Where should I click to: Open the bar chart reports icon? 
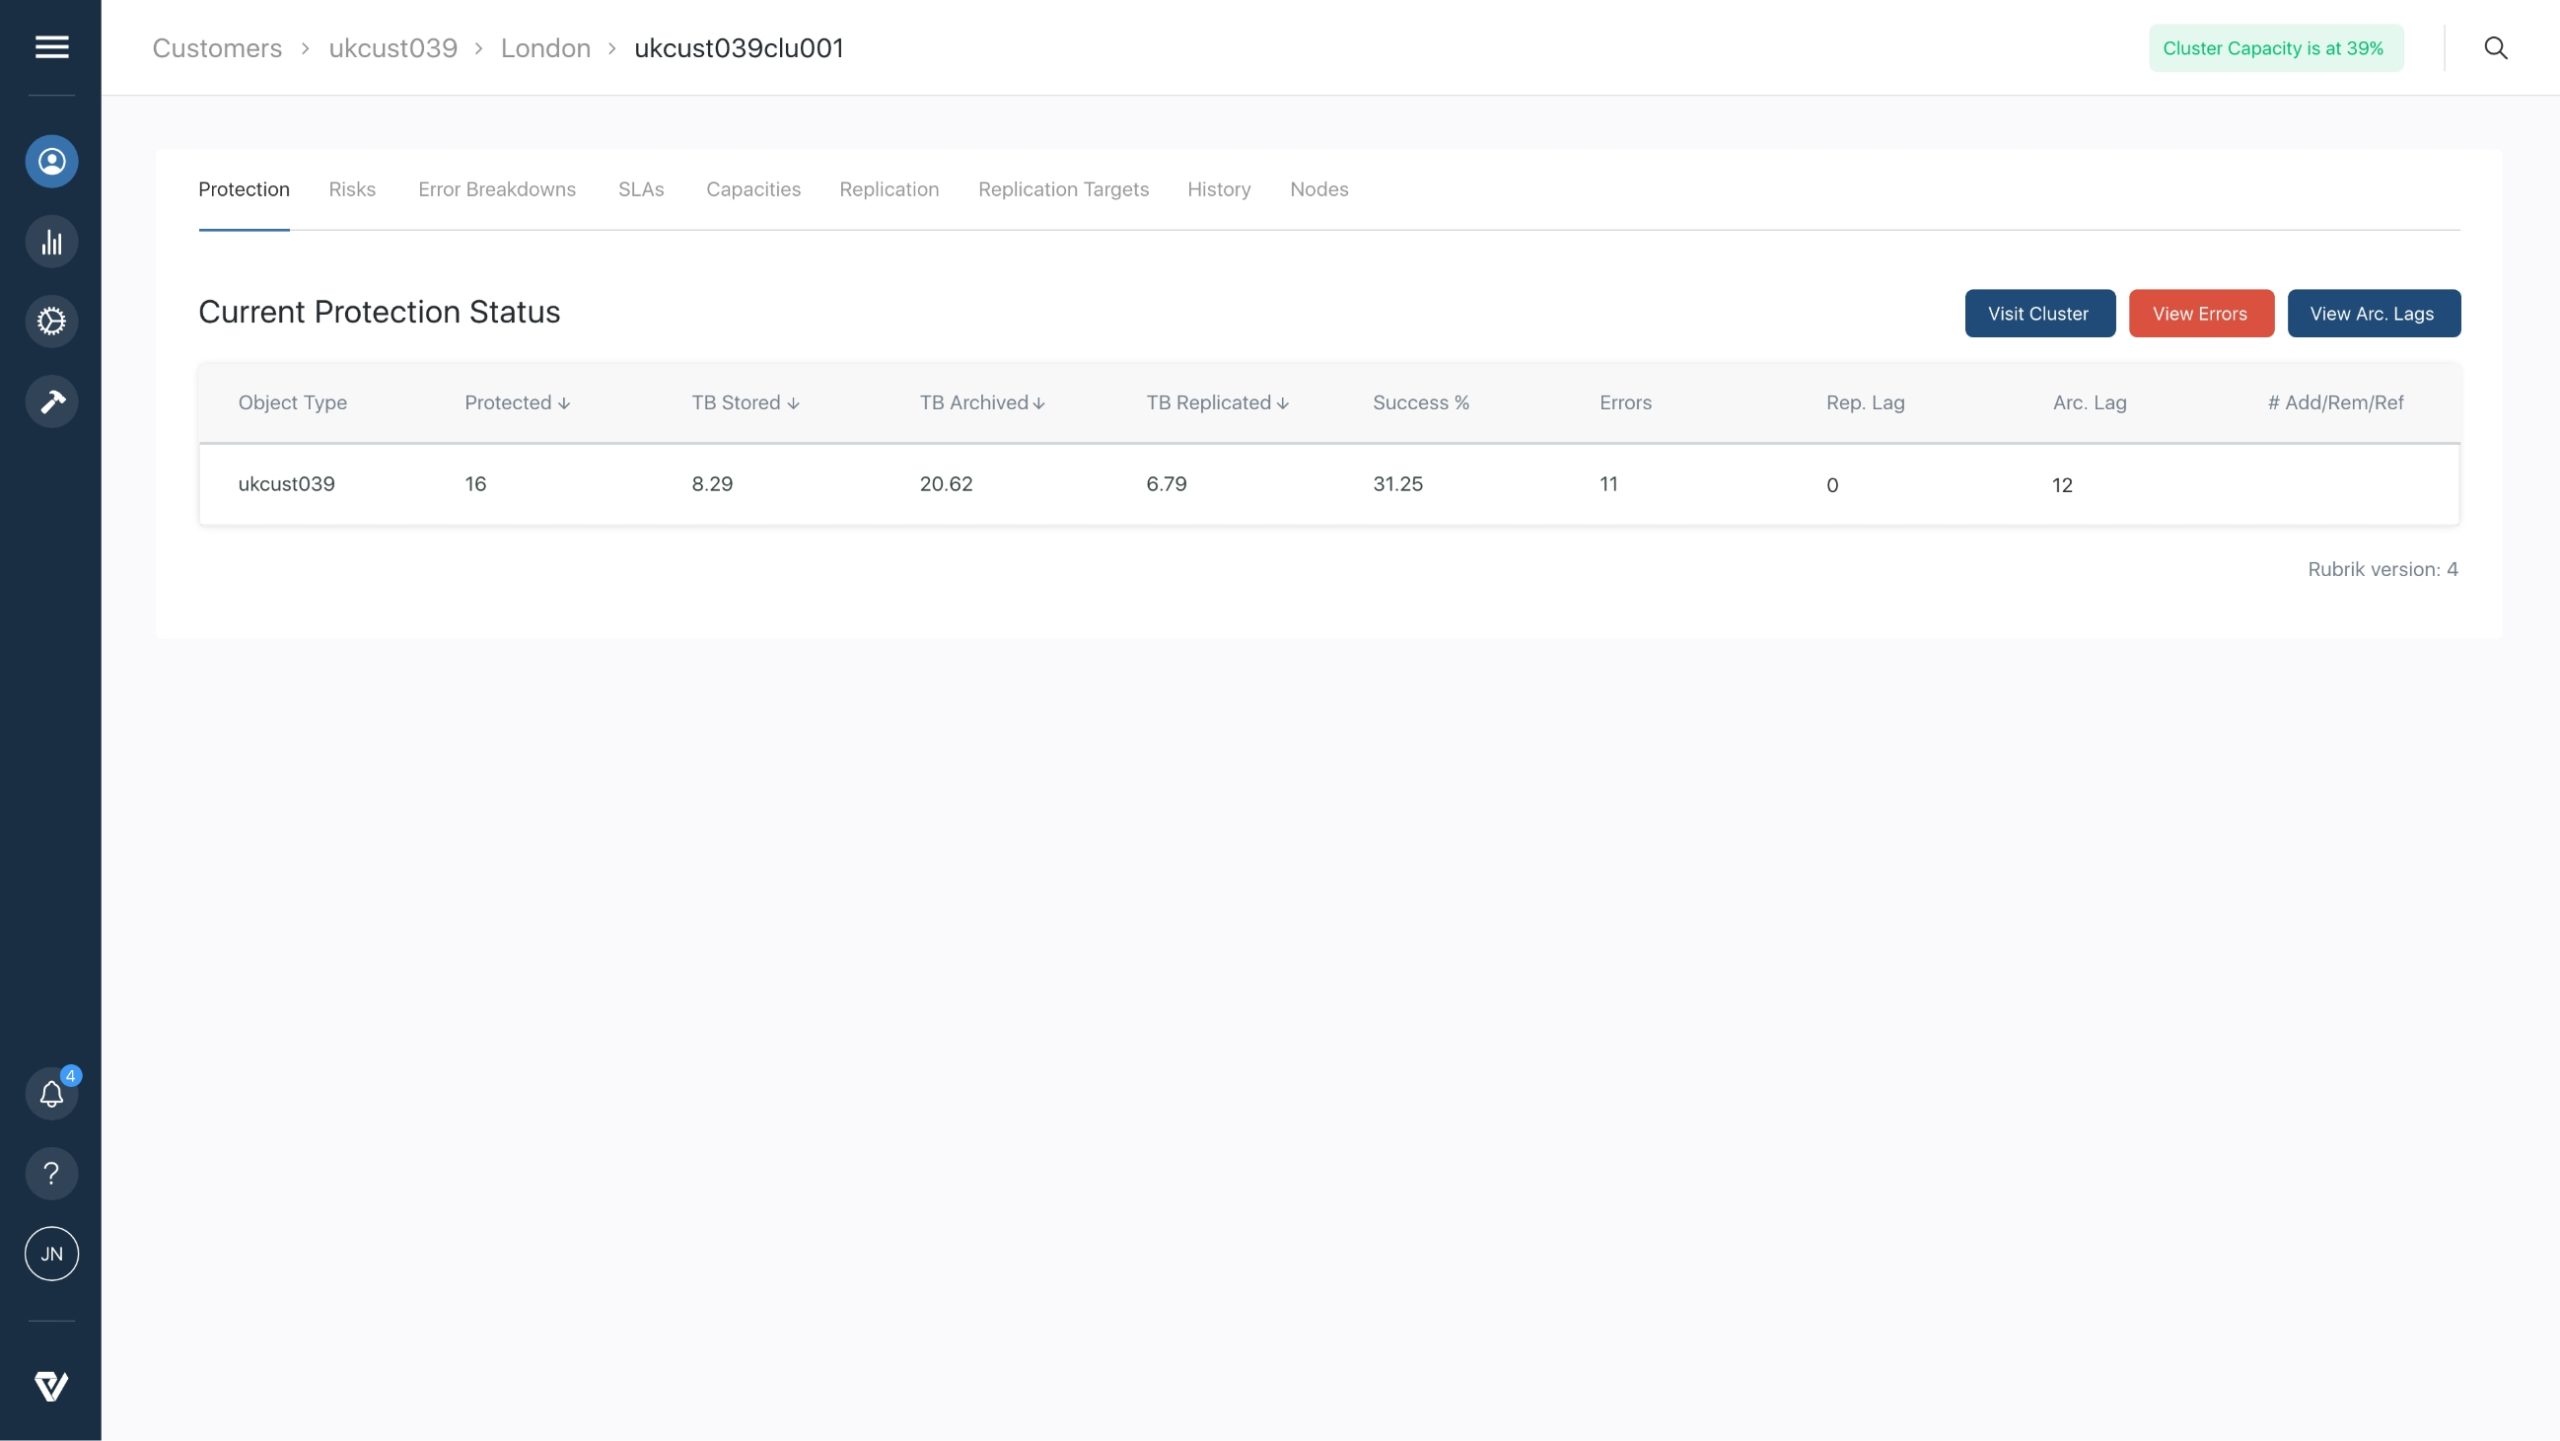[x=51, y=241]
